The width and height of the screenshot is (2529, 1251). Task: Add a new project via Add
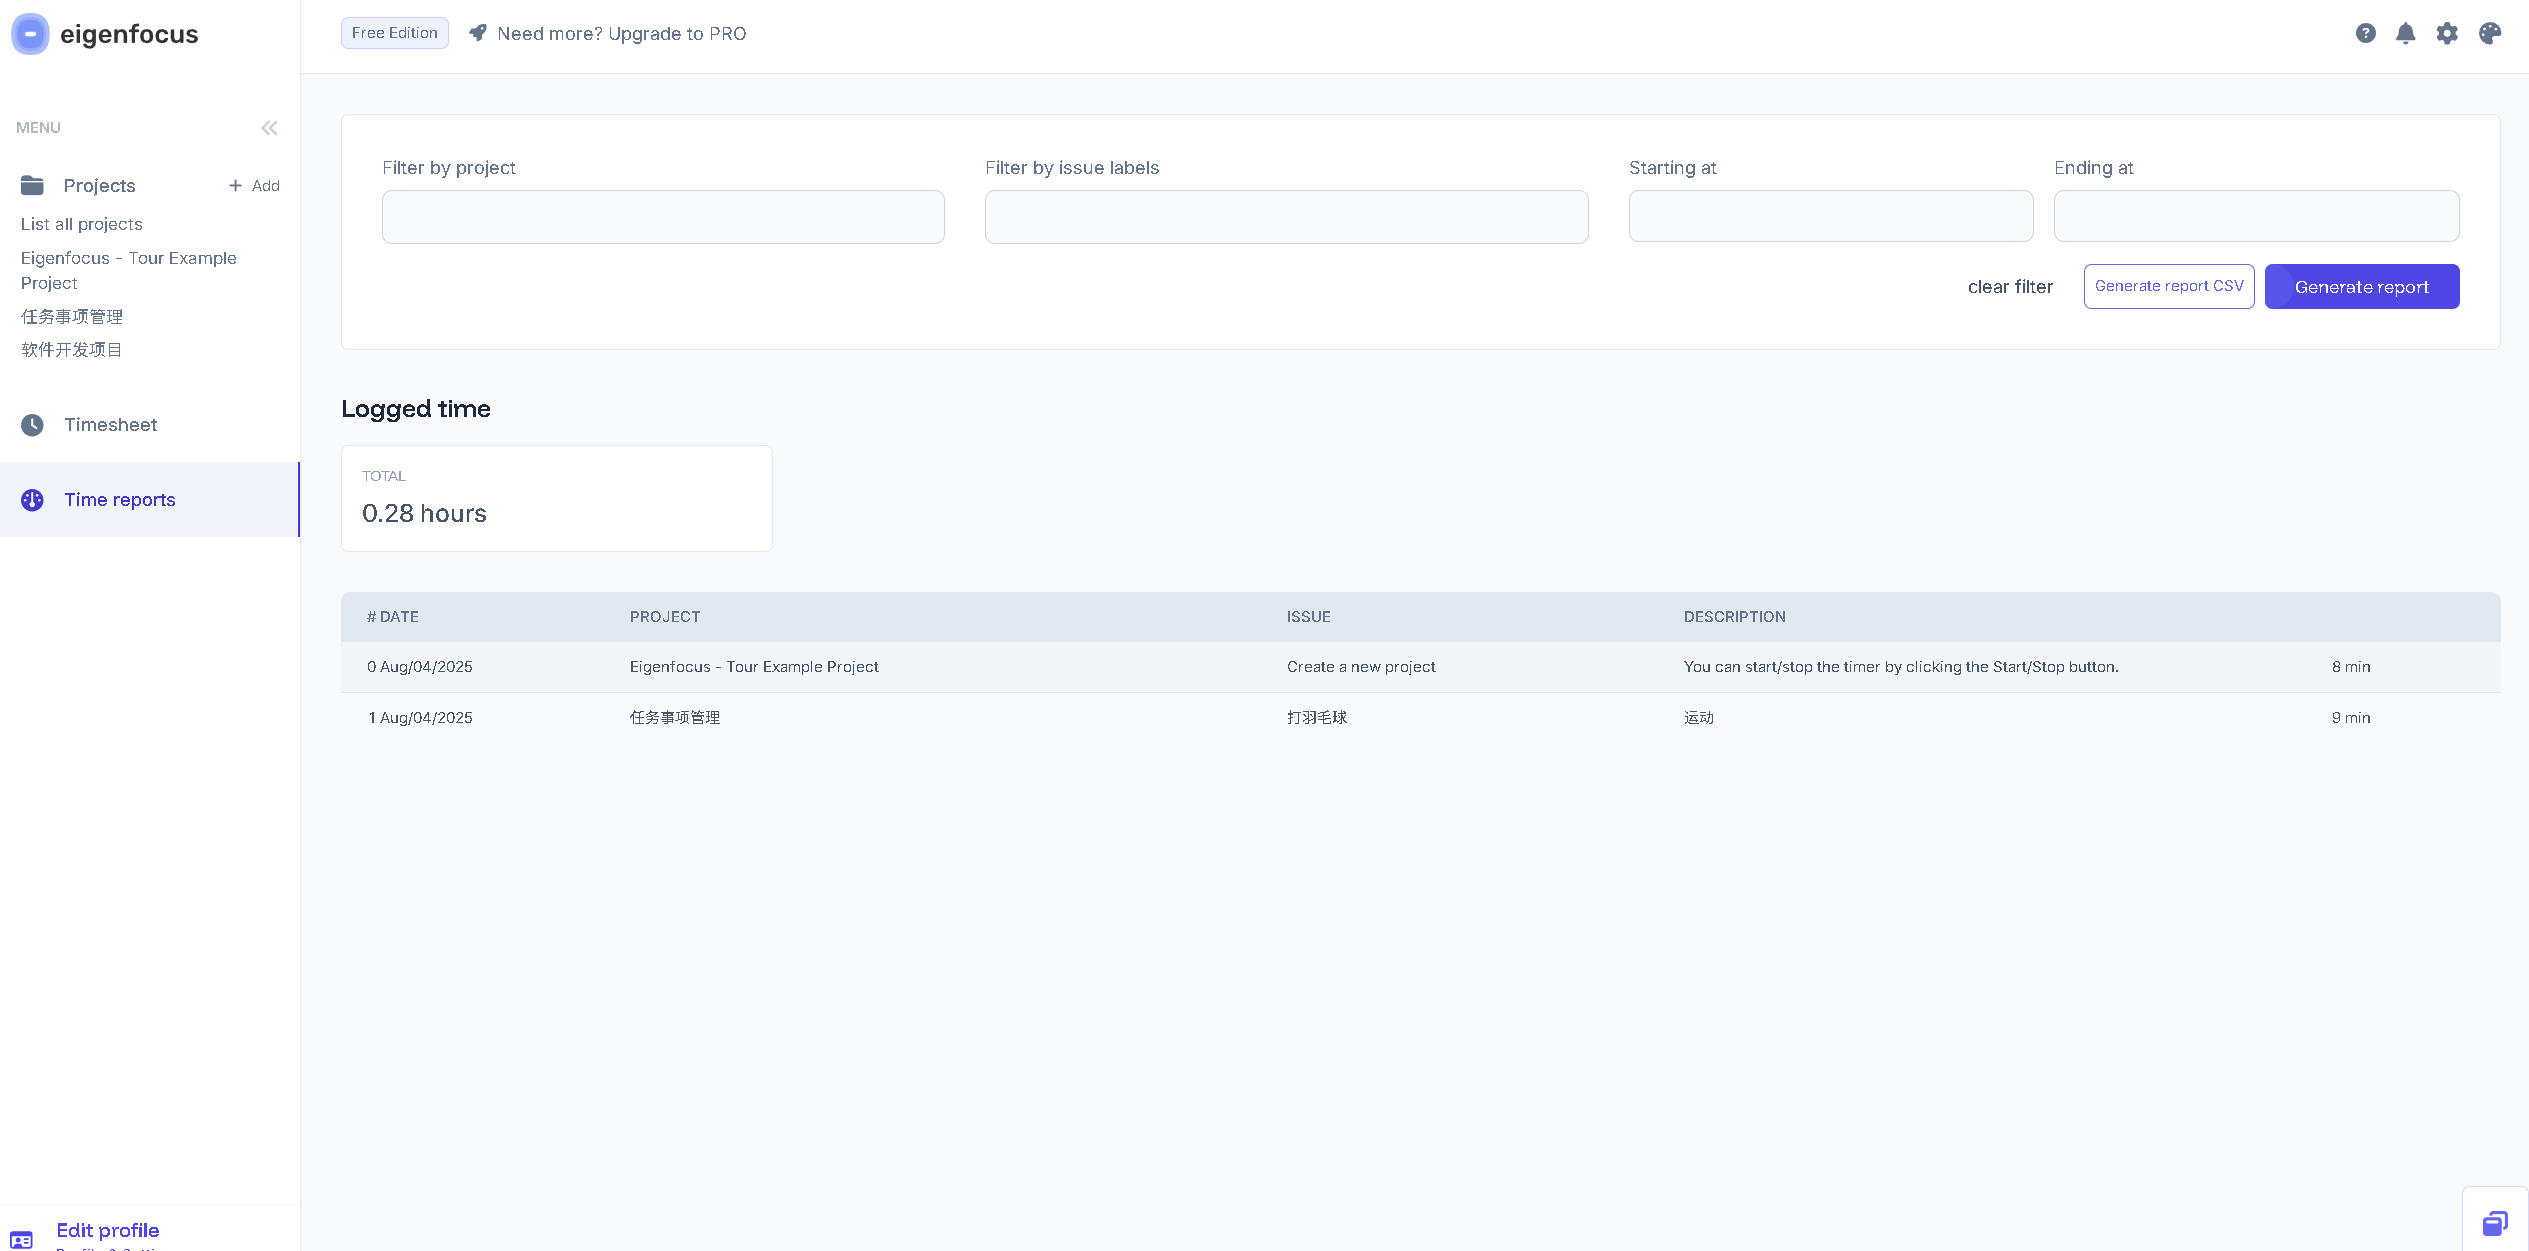pos(254,186)
